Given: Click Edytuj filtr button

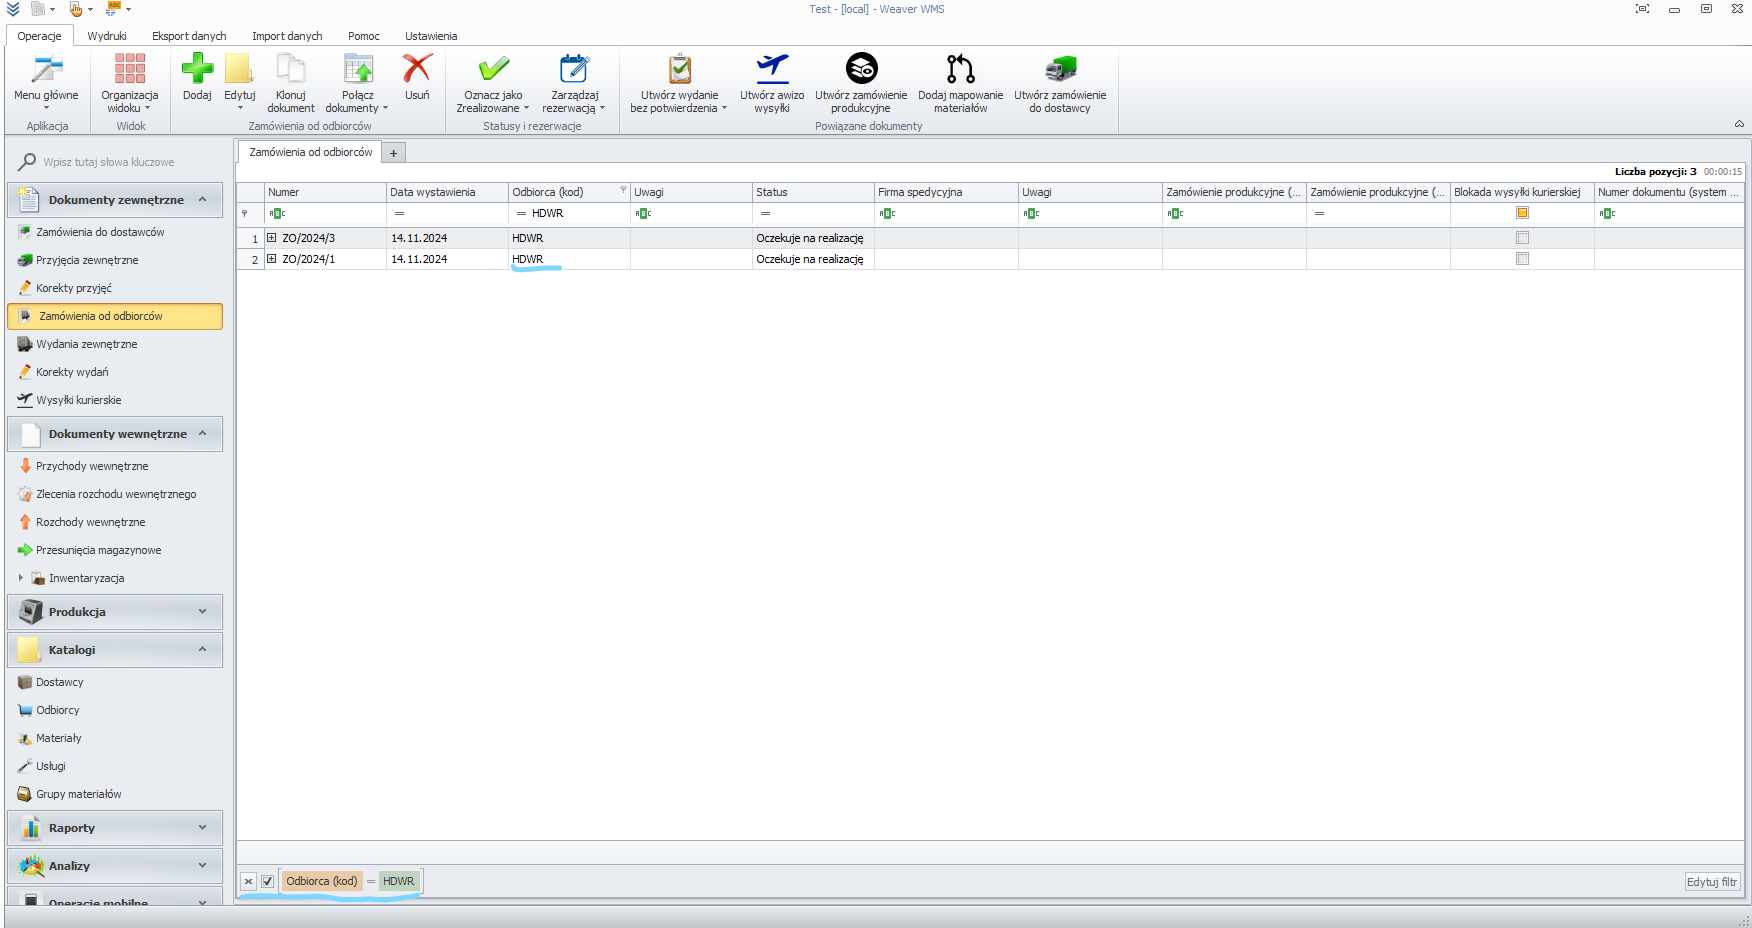Looking at the screenshot, I should tap(1712, 882).
